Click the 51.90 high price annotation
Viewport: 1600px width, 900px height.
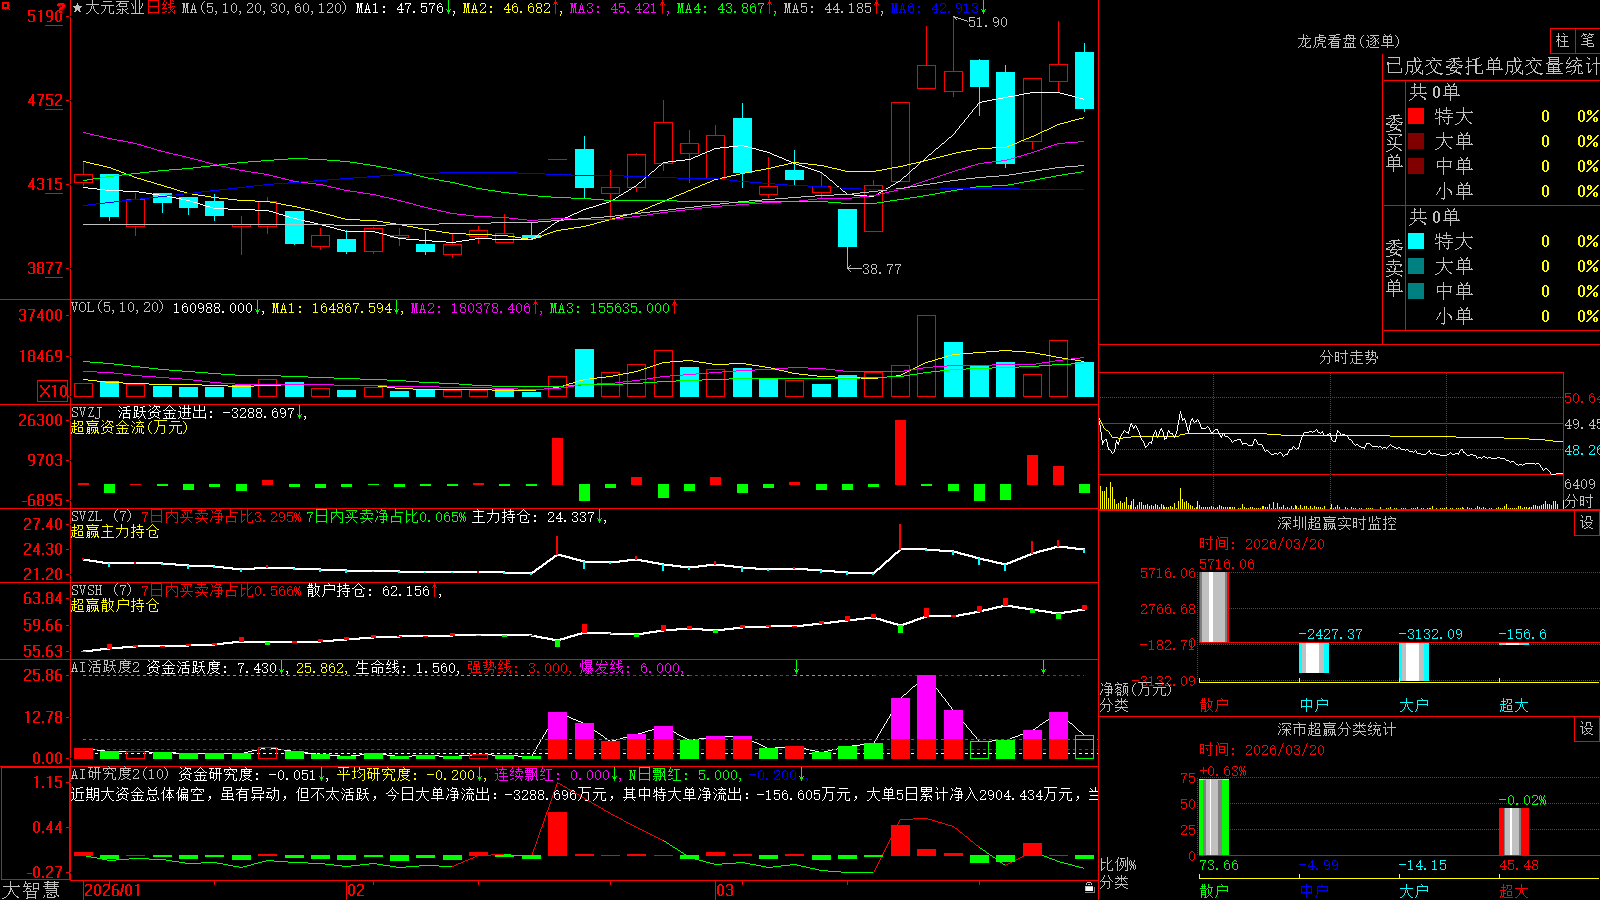pos(988,22)
